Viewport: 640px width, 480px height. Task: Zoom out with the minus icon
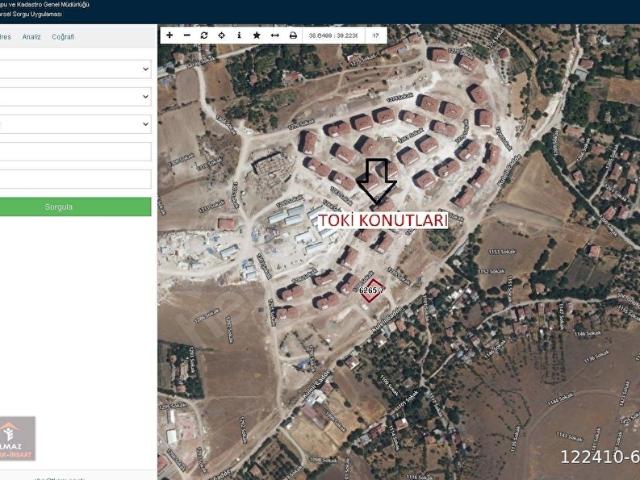pyautogui.click(x=187, y=36)
